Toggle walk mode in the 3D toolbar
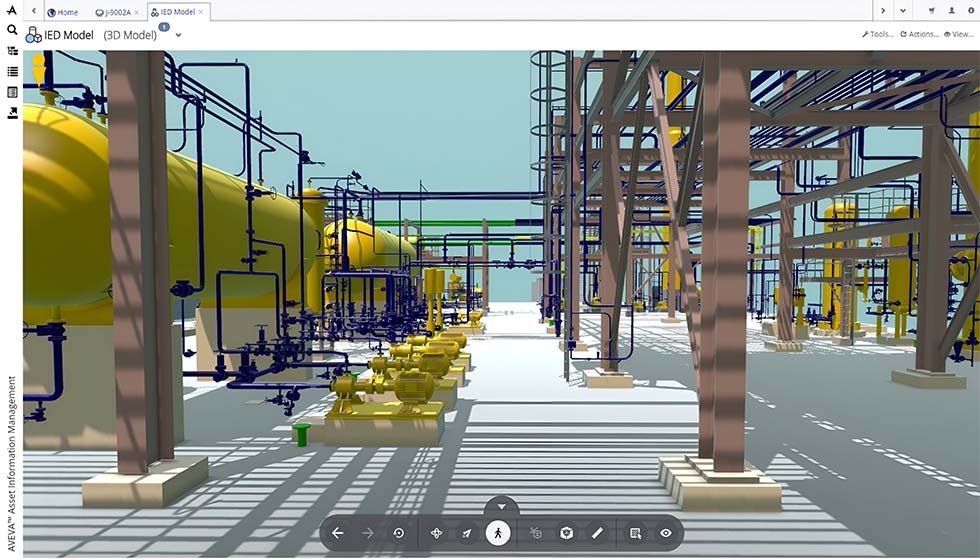980x560 pixels. pos(498,533)
